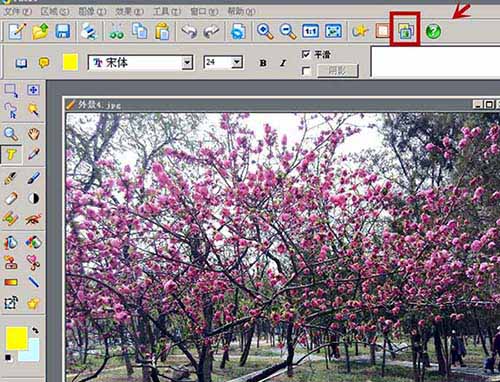500x382 pixels.
Task: Click the star wand toolbar icon
Action: point(360,31)
